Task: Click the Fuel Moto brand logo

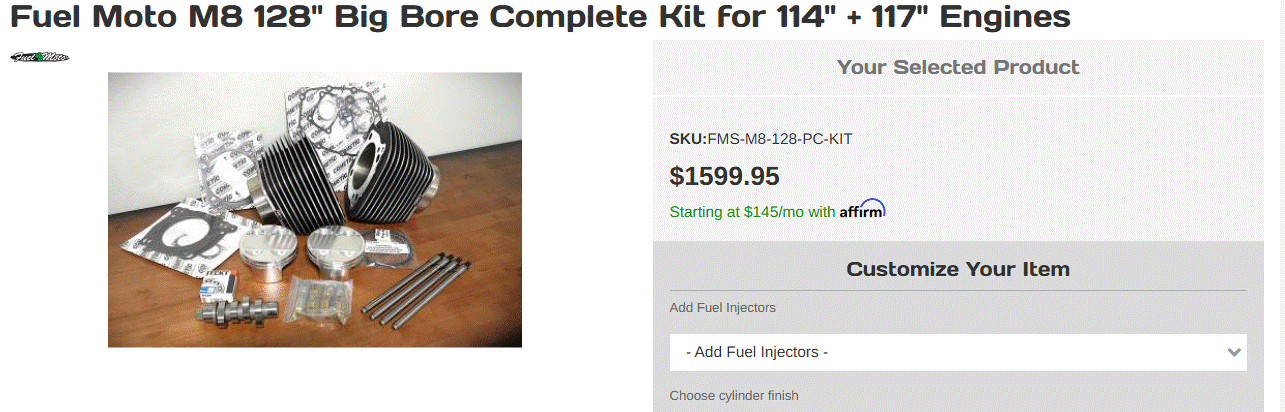Action: 39,57
